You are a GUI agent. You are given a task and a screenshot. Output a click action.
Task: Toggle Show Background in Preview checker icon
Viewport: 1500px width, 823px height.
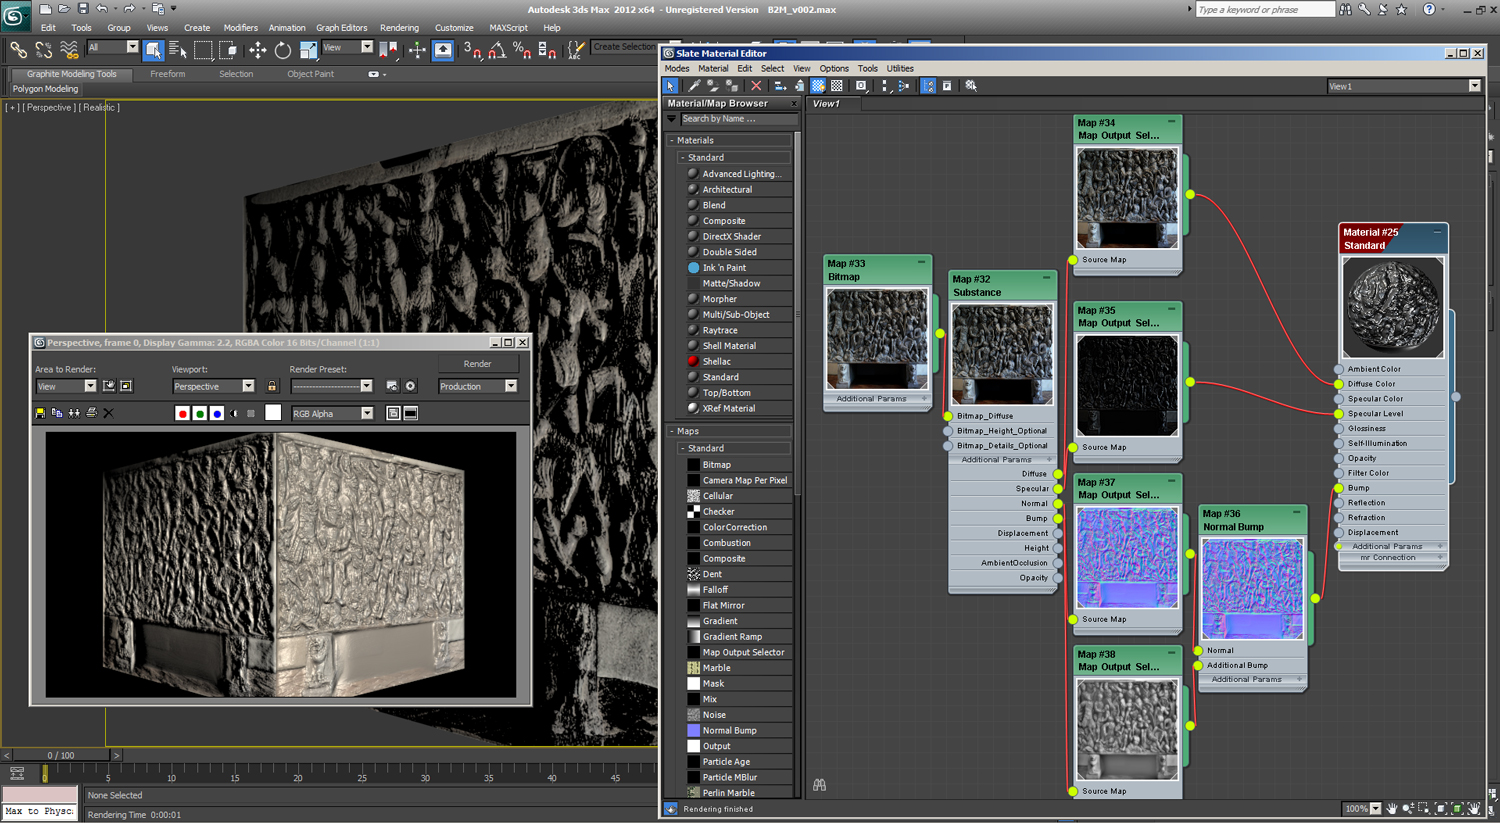tap(837, 86)
